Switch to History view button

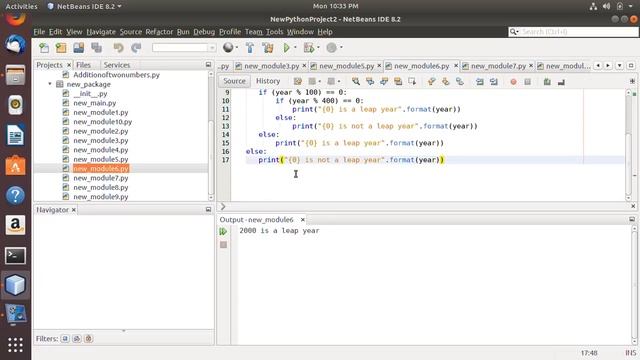click(x=268, y=81)
